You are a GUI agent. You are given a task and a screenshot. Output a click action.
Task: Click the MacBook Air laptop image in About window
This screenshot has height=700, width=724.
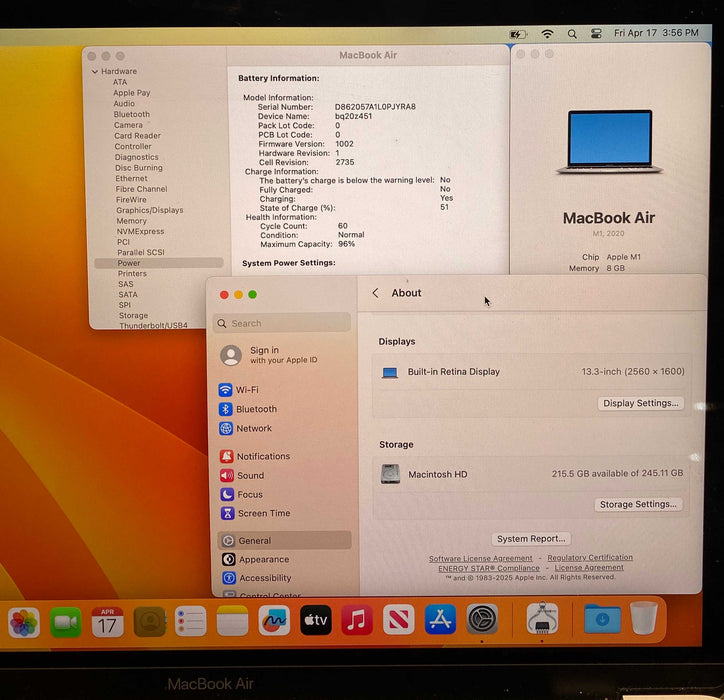coord(609,142)
